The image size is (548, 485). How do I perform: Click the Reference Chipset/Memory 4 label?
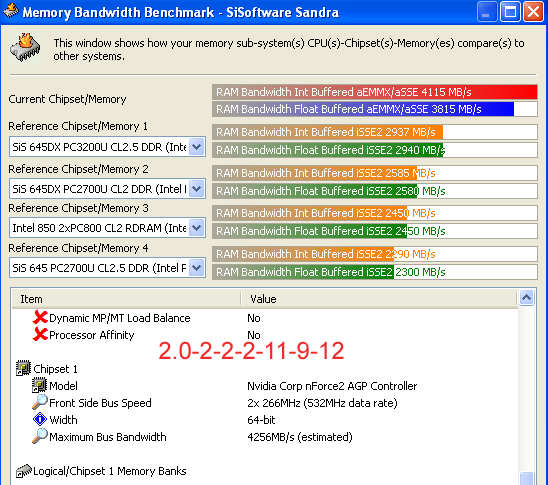[78, 248]
